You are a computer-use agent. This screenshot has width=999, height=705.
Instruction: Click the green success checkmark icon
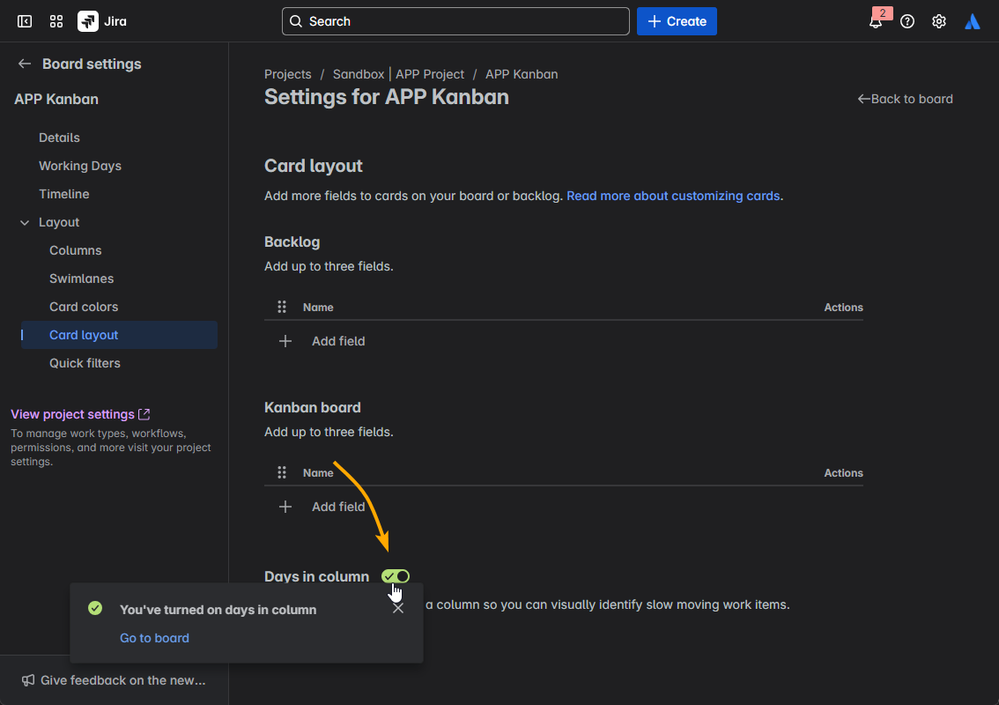(95, 608)
